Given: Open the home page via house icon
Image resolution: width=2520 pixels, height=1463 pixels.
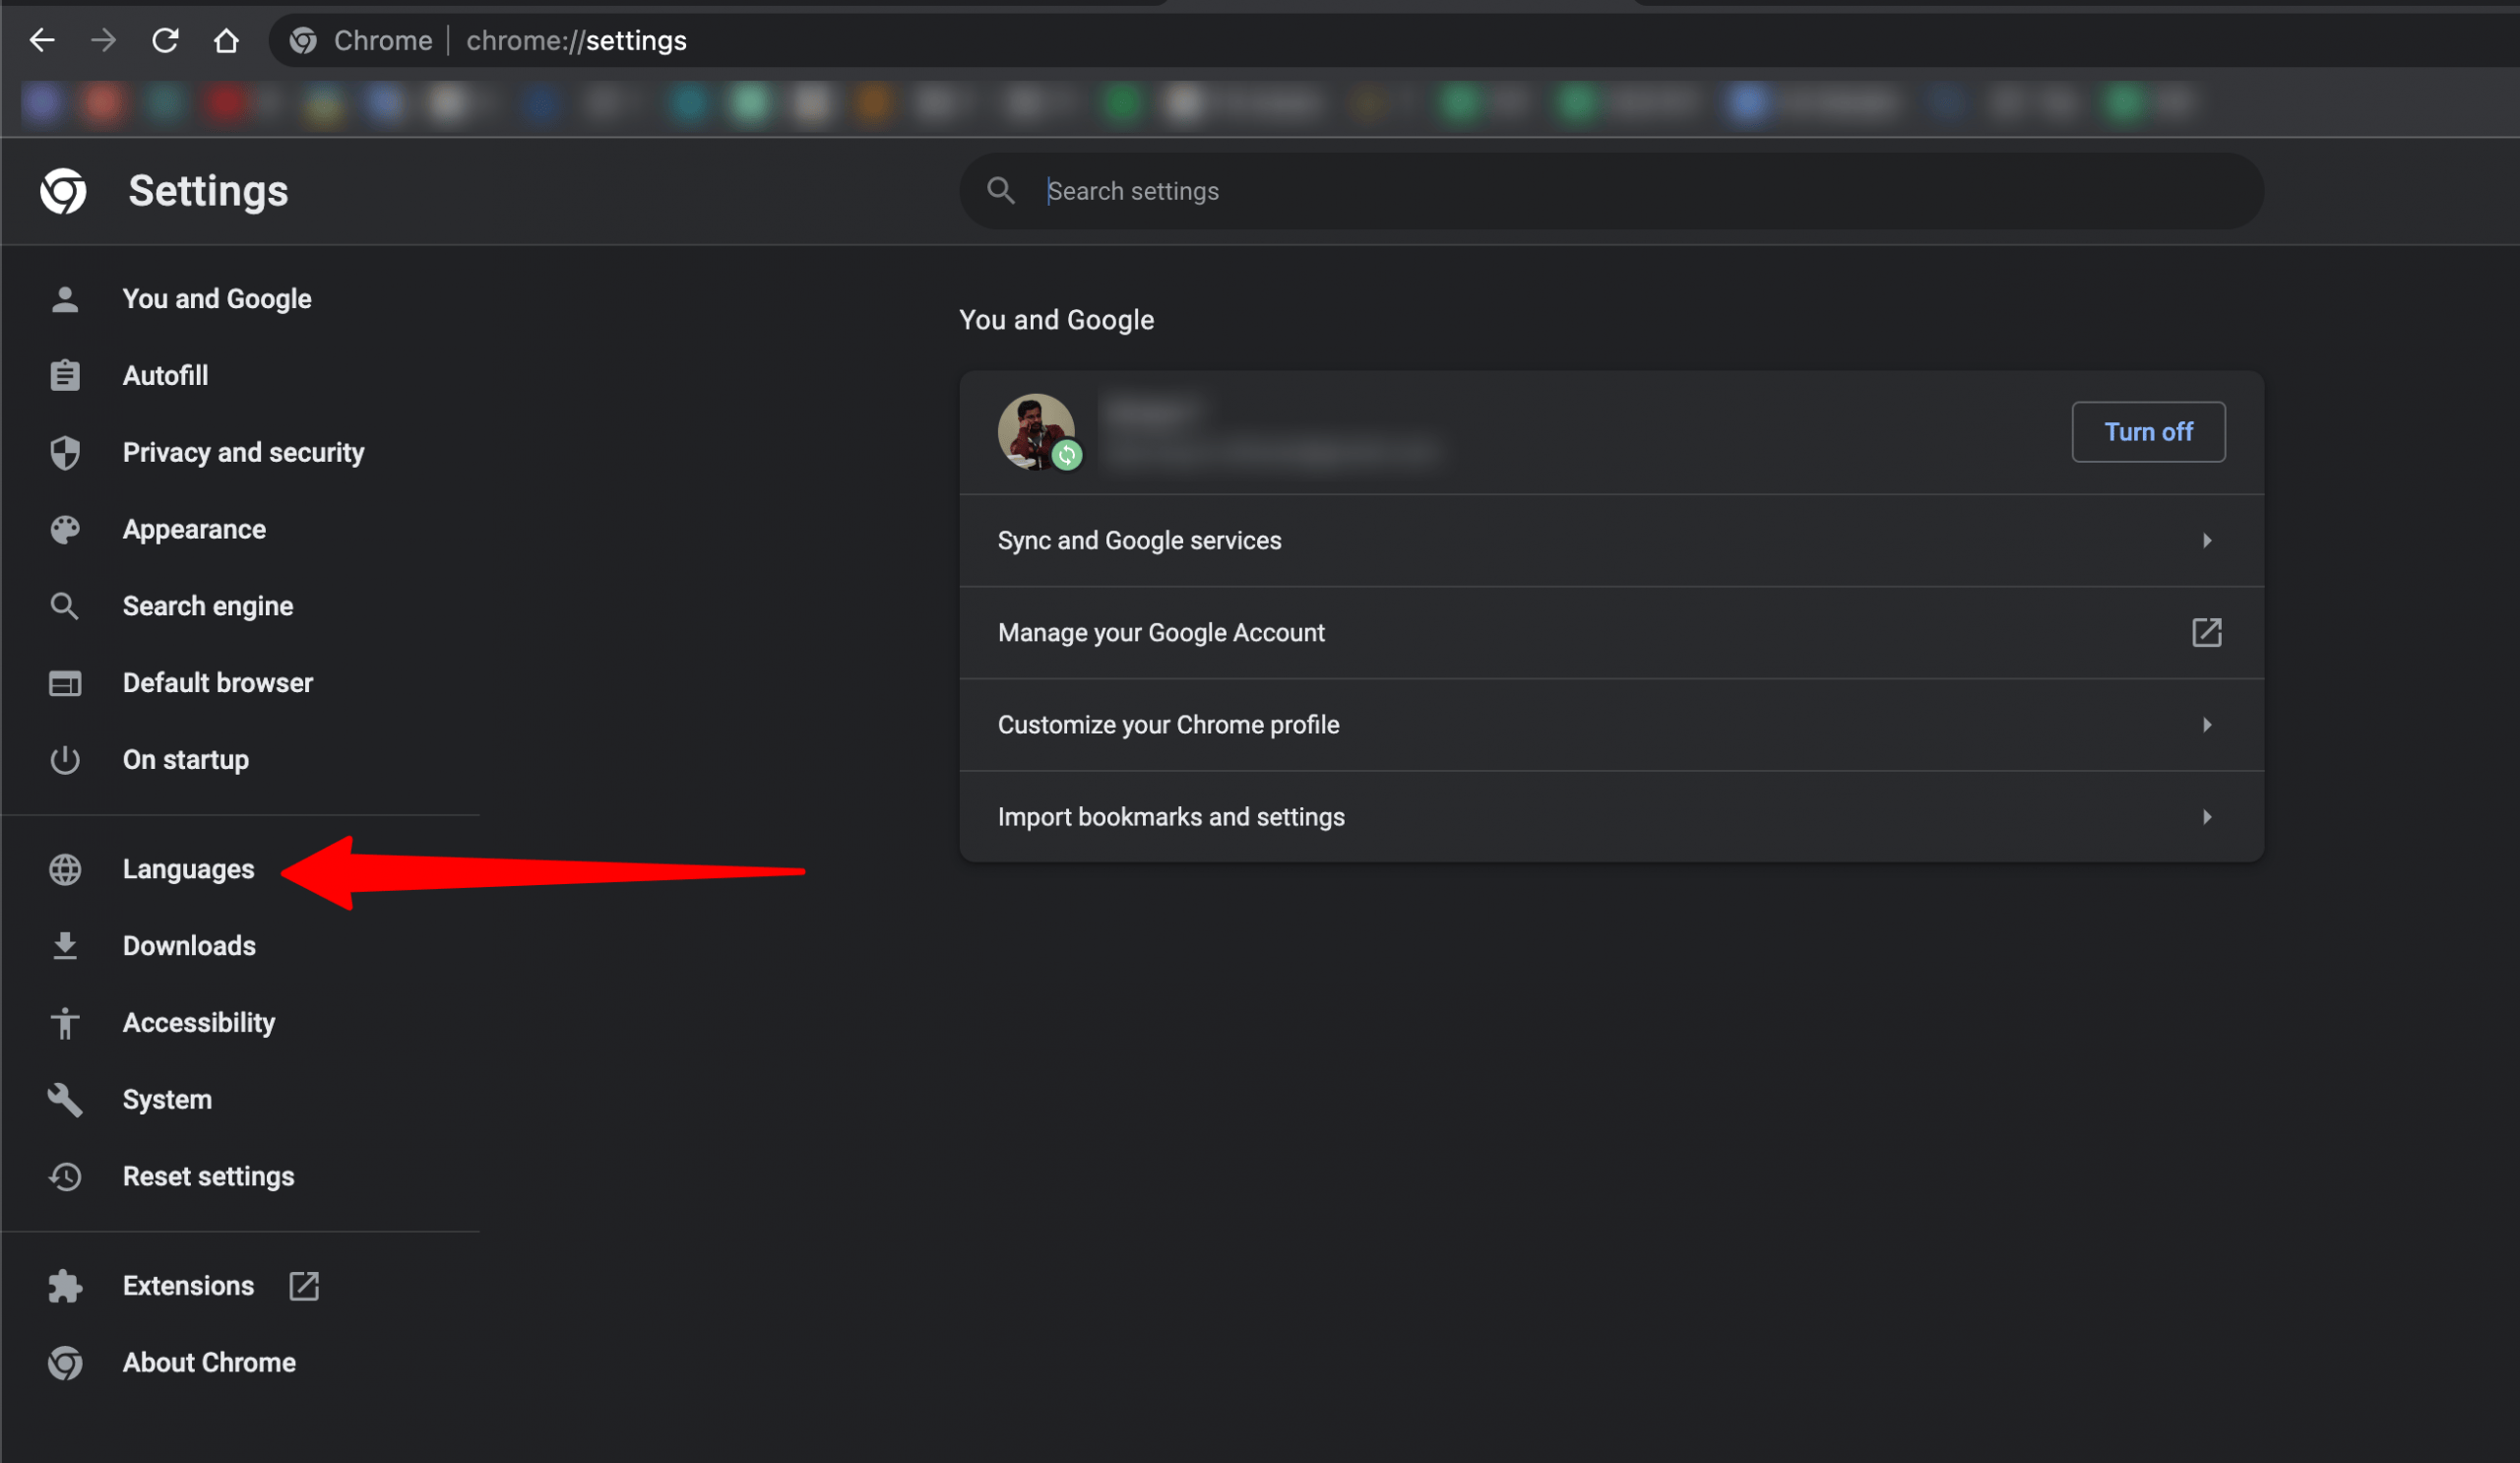Looking at the screenshot, I should click(x=226, y=40).
